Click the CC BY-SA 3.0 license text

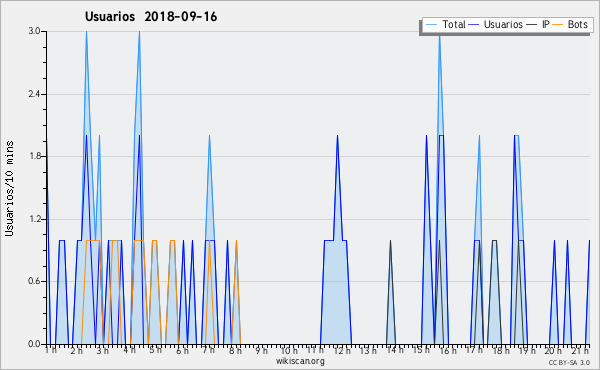(569, 362)
